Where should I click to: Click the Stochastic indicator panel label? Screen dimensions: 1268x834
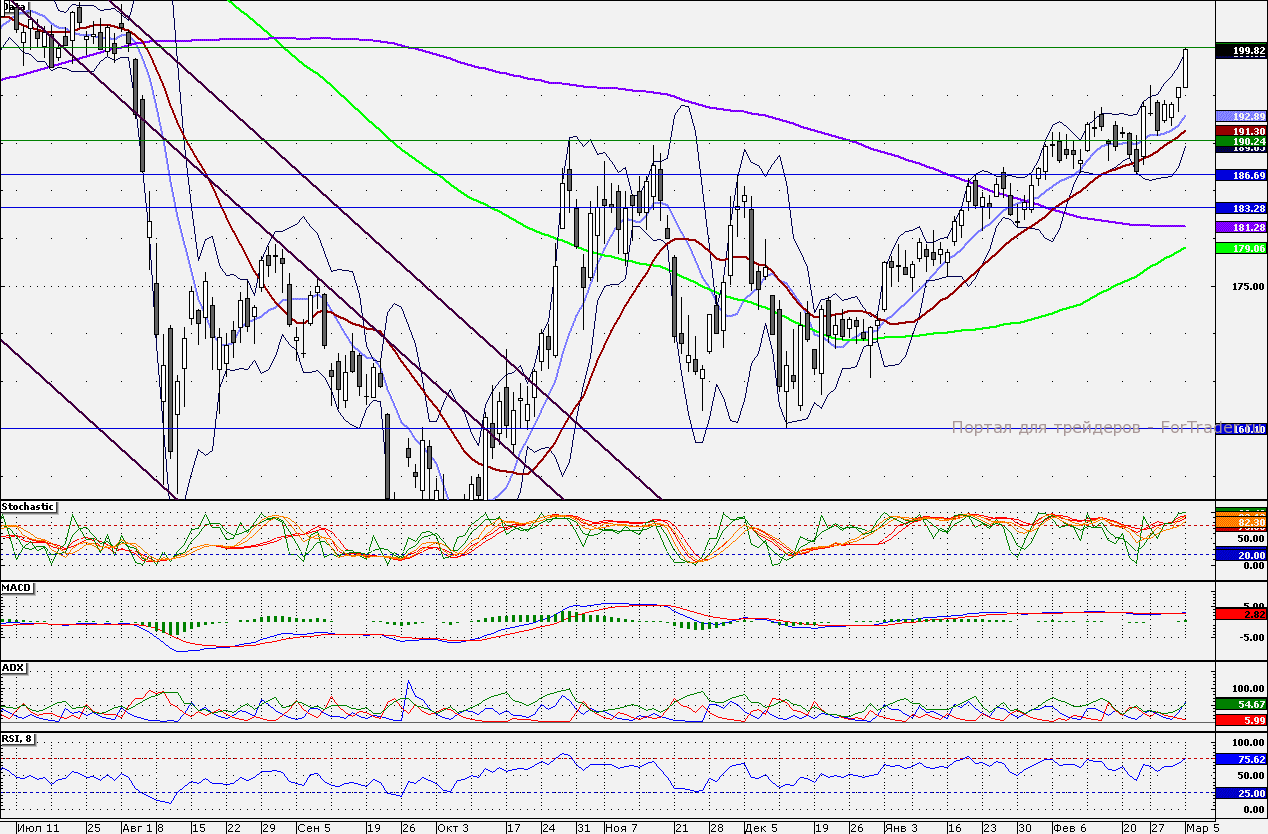point(28,507)
